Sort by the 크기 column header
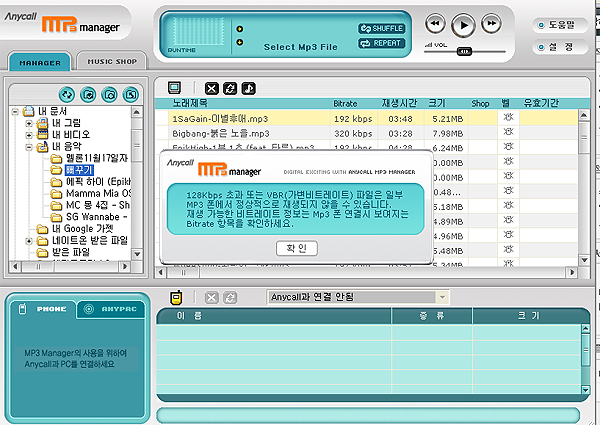The image size is (600, 425). point(436,103)
